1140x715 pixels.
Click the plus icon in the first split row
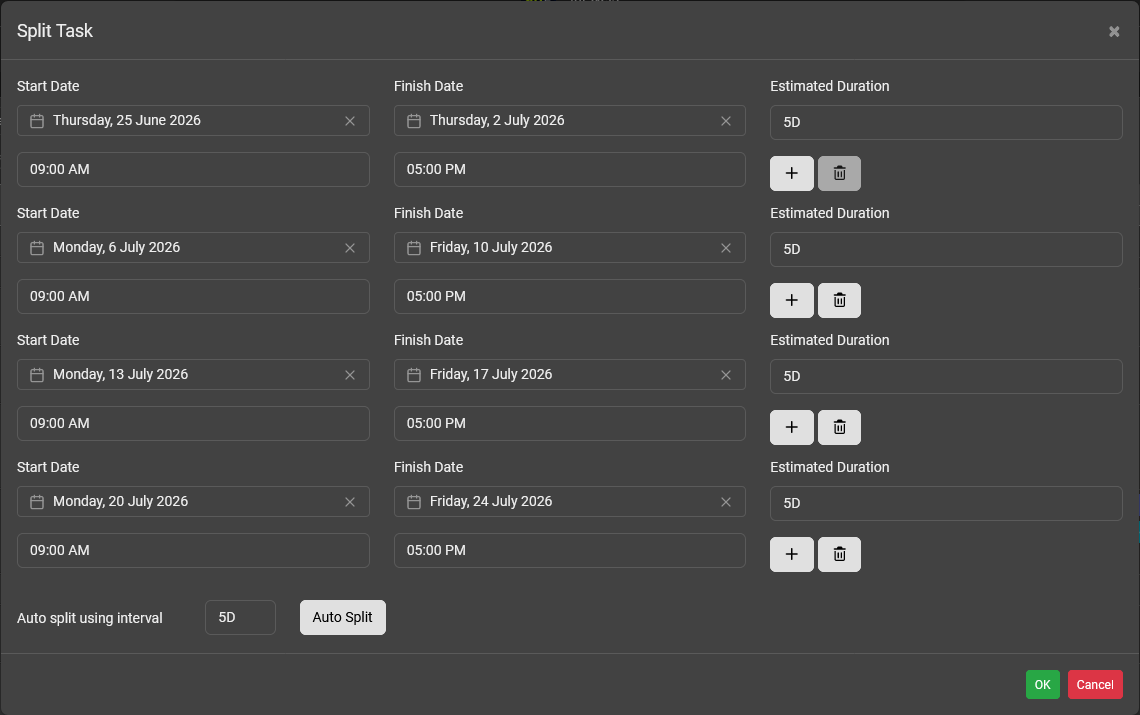[x=791, y=173]
